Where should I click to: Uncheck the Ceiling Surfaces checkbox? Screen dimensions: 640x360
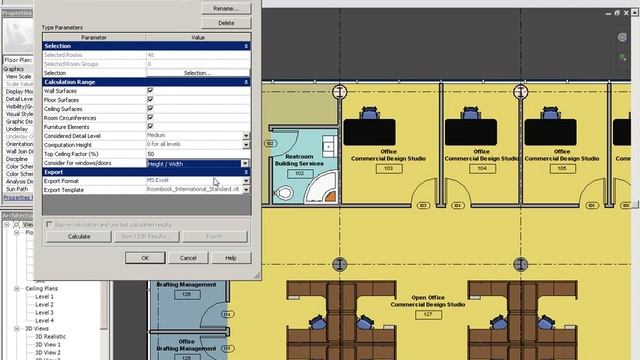tap(150, 108)
